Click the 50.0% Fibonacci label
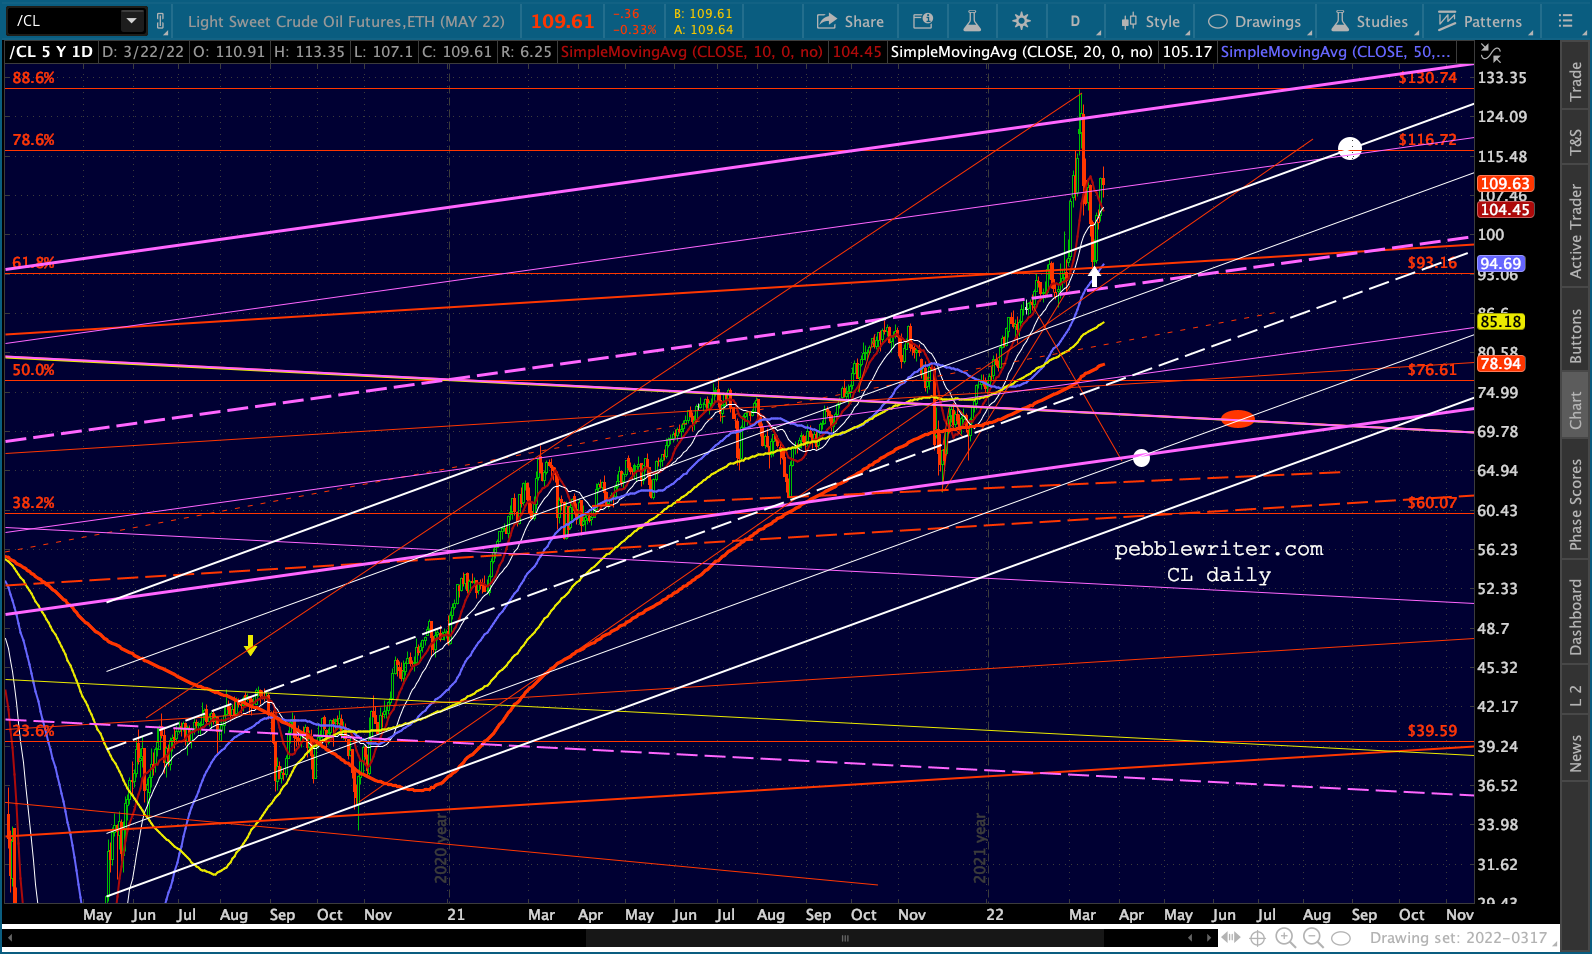 click(x=33, y=370)
